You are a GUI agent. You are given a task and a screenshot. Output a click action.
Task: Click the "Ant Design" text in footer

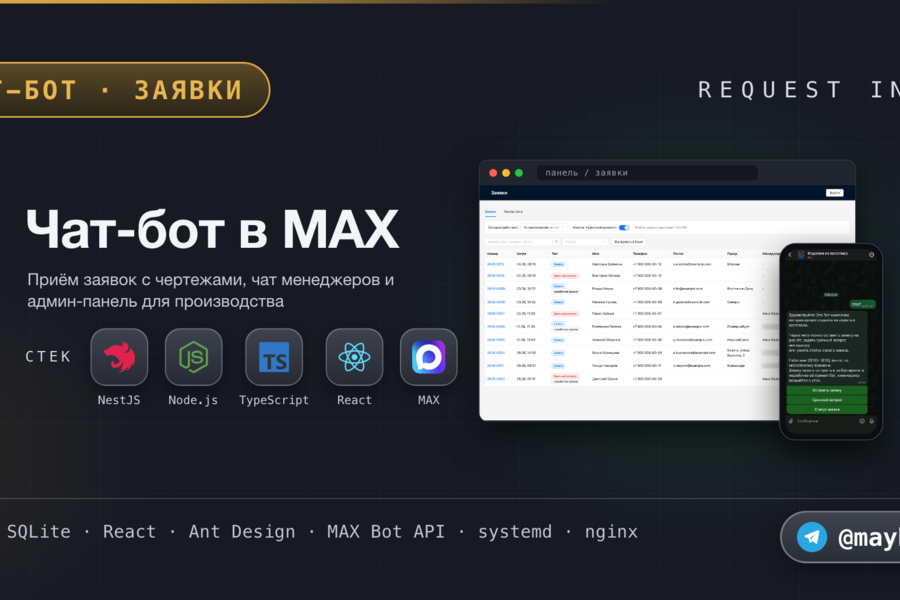242,532
